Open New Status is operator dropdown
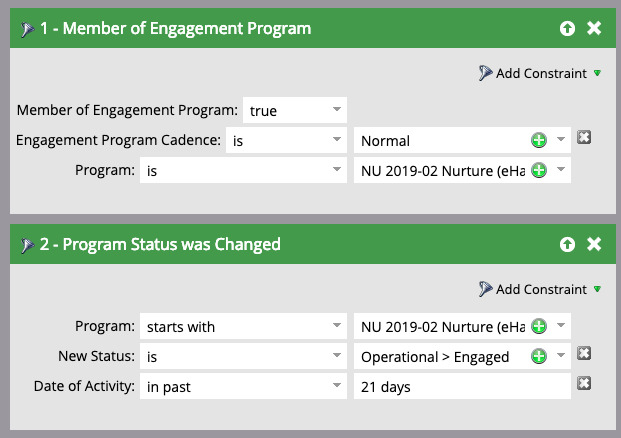Viewport: 621px width, 438px height. coord(243,356)
